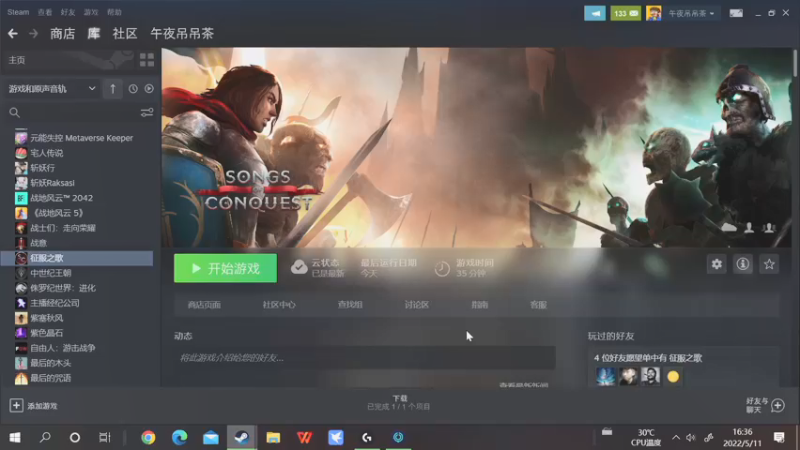Open the 讨论区 link
The width and height of the screenshot is (800, 450).
pos(417,305)
